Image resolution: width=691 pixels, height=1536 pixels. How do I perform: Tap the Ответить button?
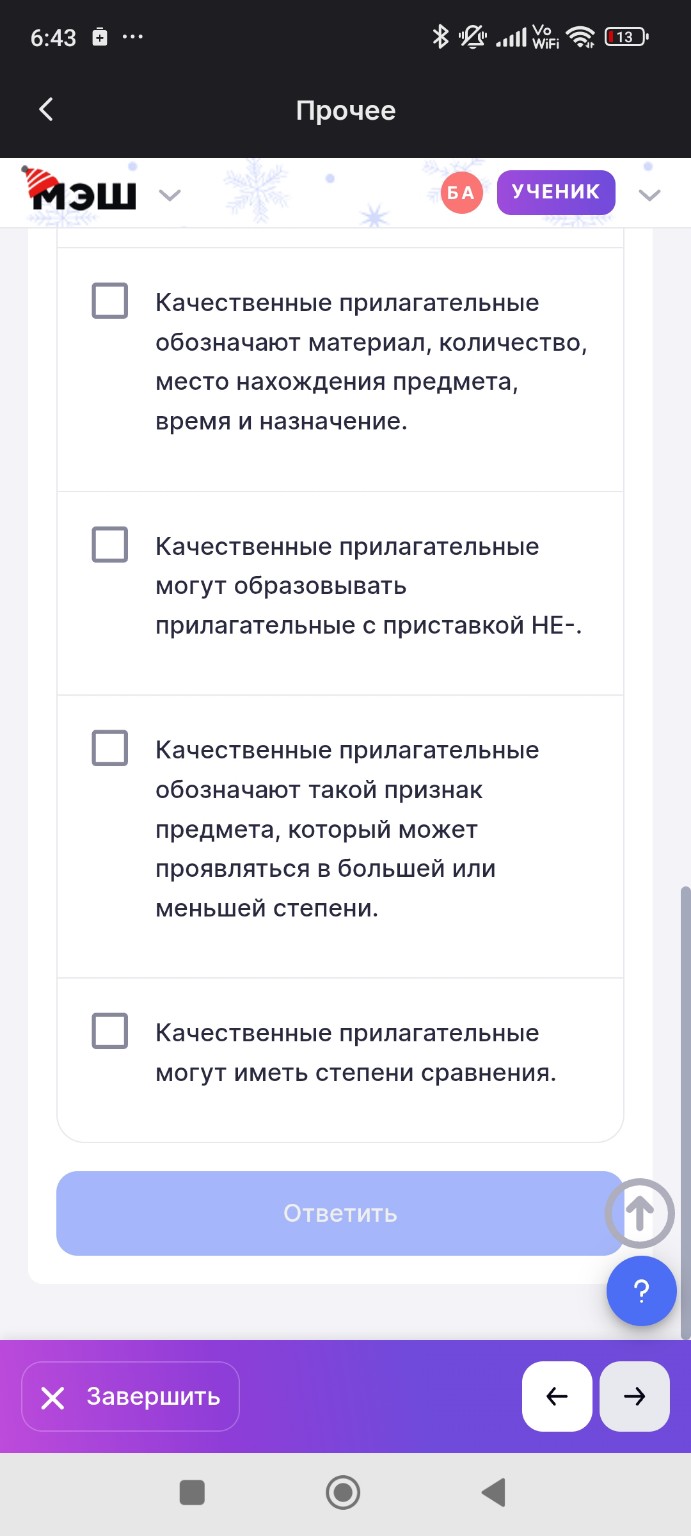(340, 1213)
